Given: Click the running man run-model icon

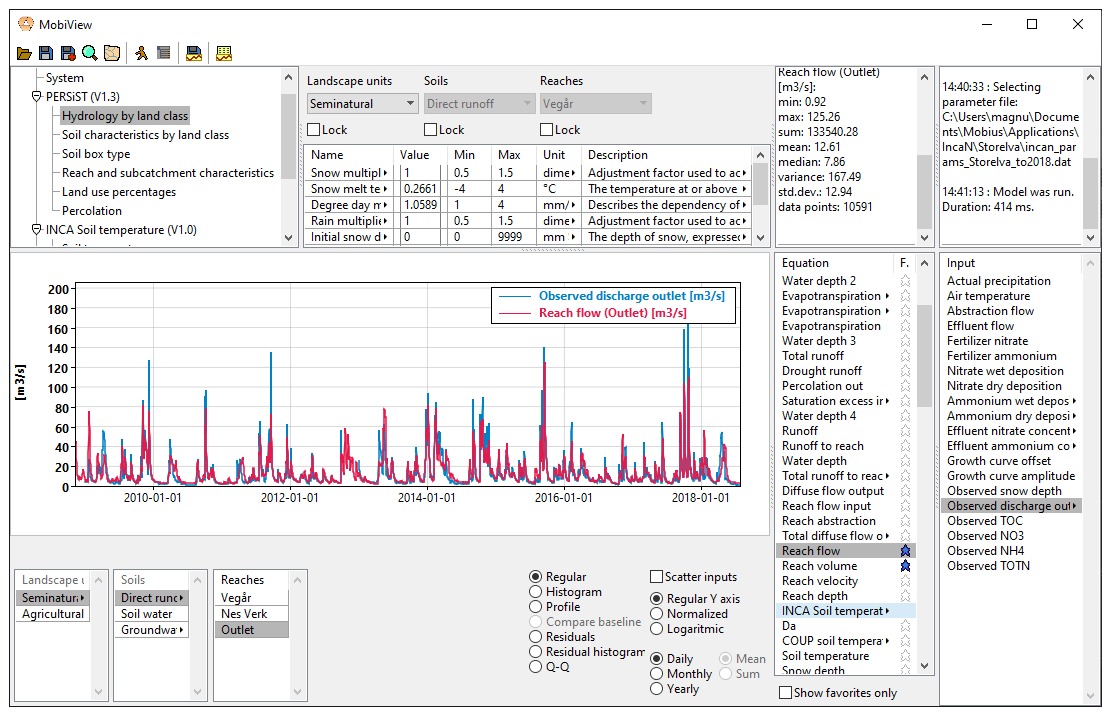Looking at the screenshot, I should pos(142,53).
